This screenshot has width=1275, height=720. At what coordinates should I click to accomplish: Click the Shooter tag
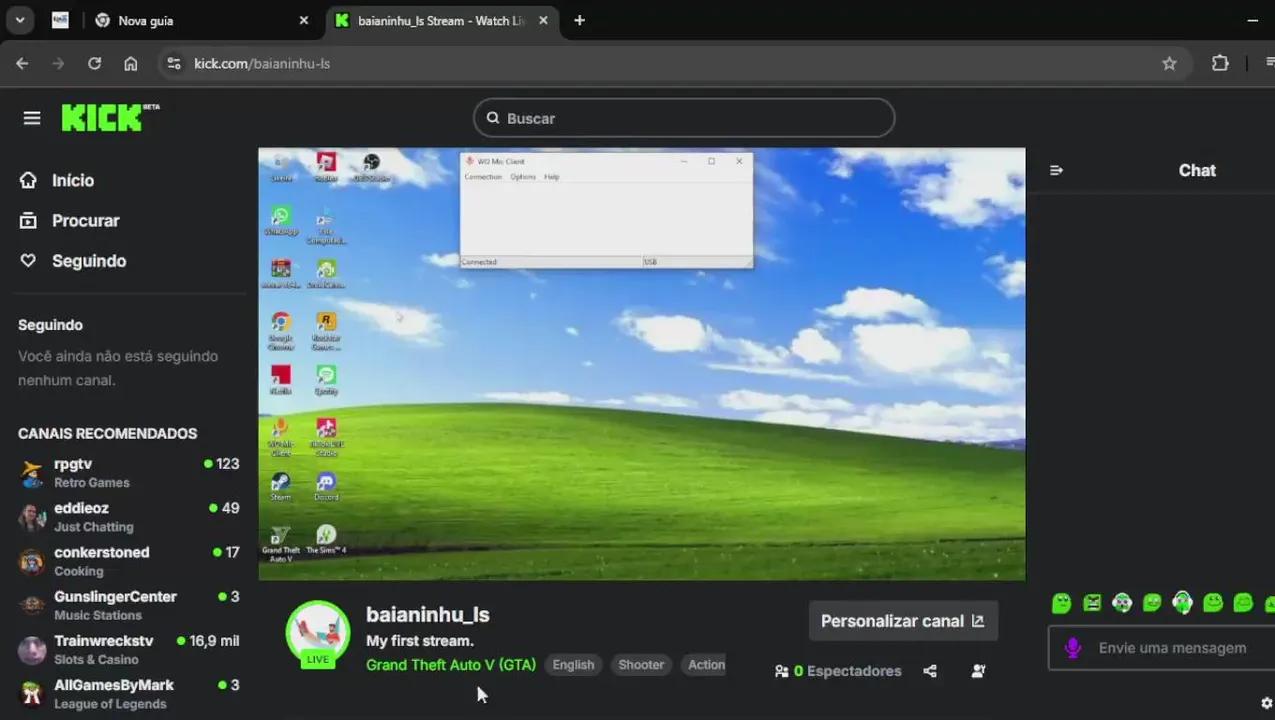(x=641, y=665)
